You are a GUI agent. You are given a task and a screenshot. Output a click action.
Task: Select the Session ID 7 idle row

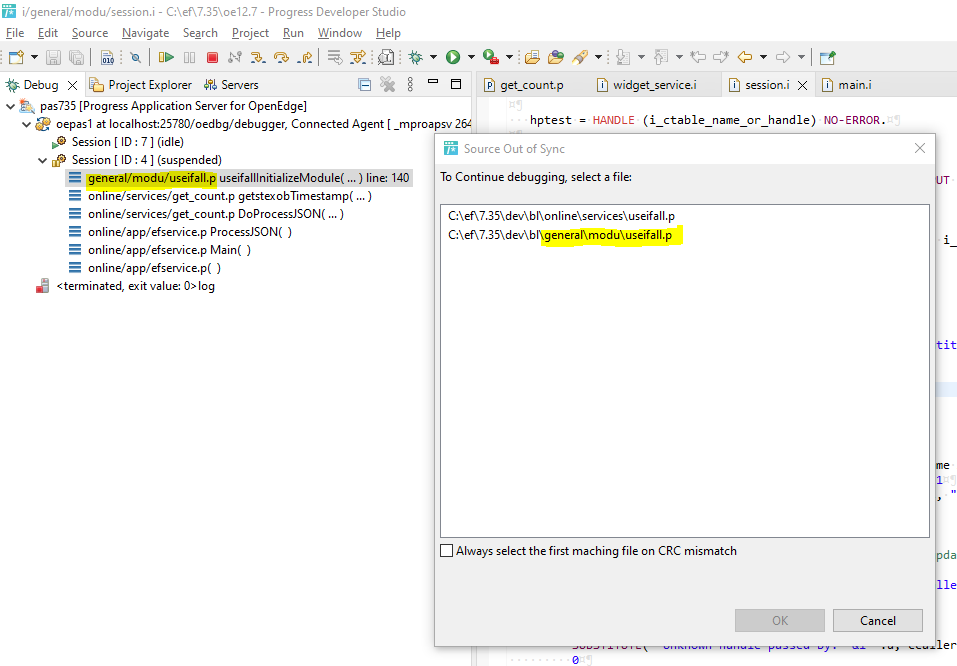click(x=118, y=142)
